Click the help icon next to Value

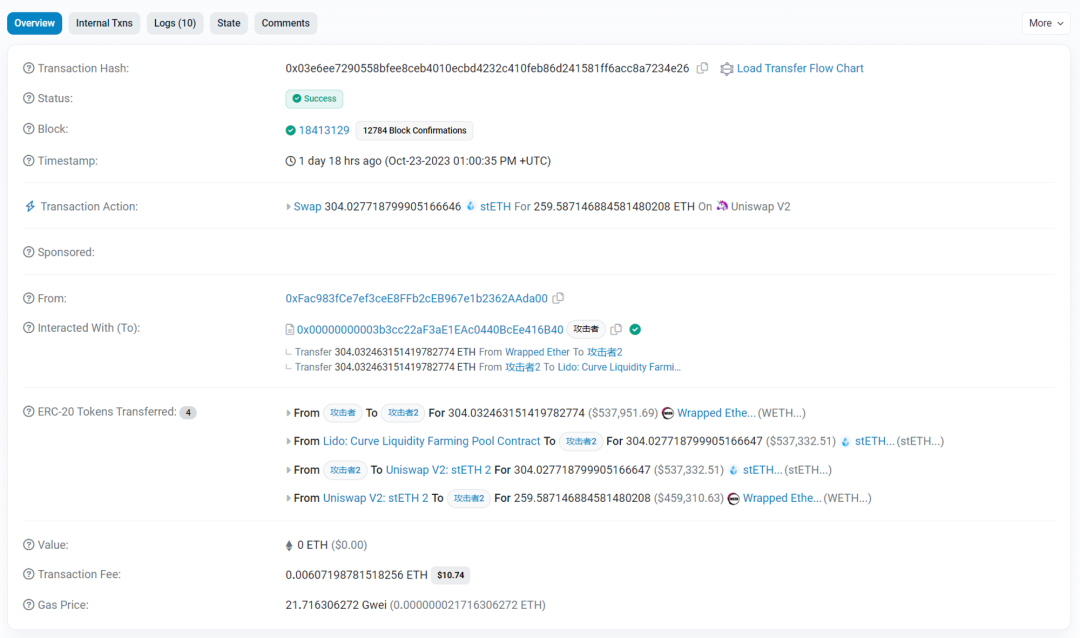(x=28, y=545)
